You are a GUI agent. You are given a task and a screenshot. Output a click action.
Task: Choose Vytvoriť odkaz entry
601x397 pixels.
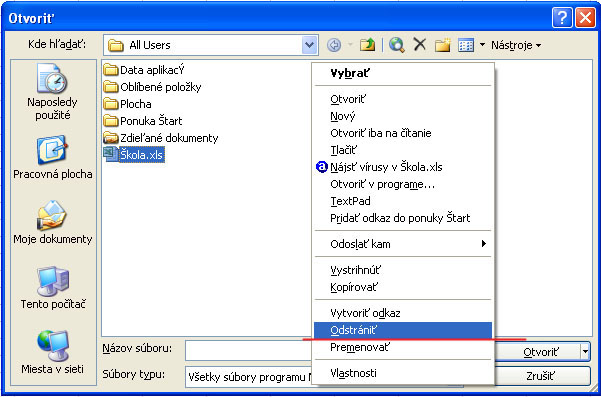pos(402,313)
